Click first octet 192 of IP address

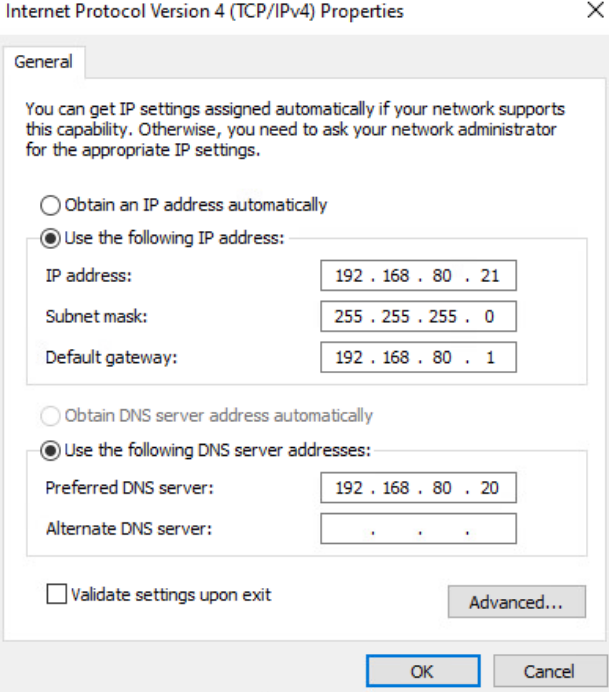[x=349, y=277]
